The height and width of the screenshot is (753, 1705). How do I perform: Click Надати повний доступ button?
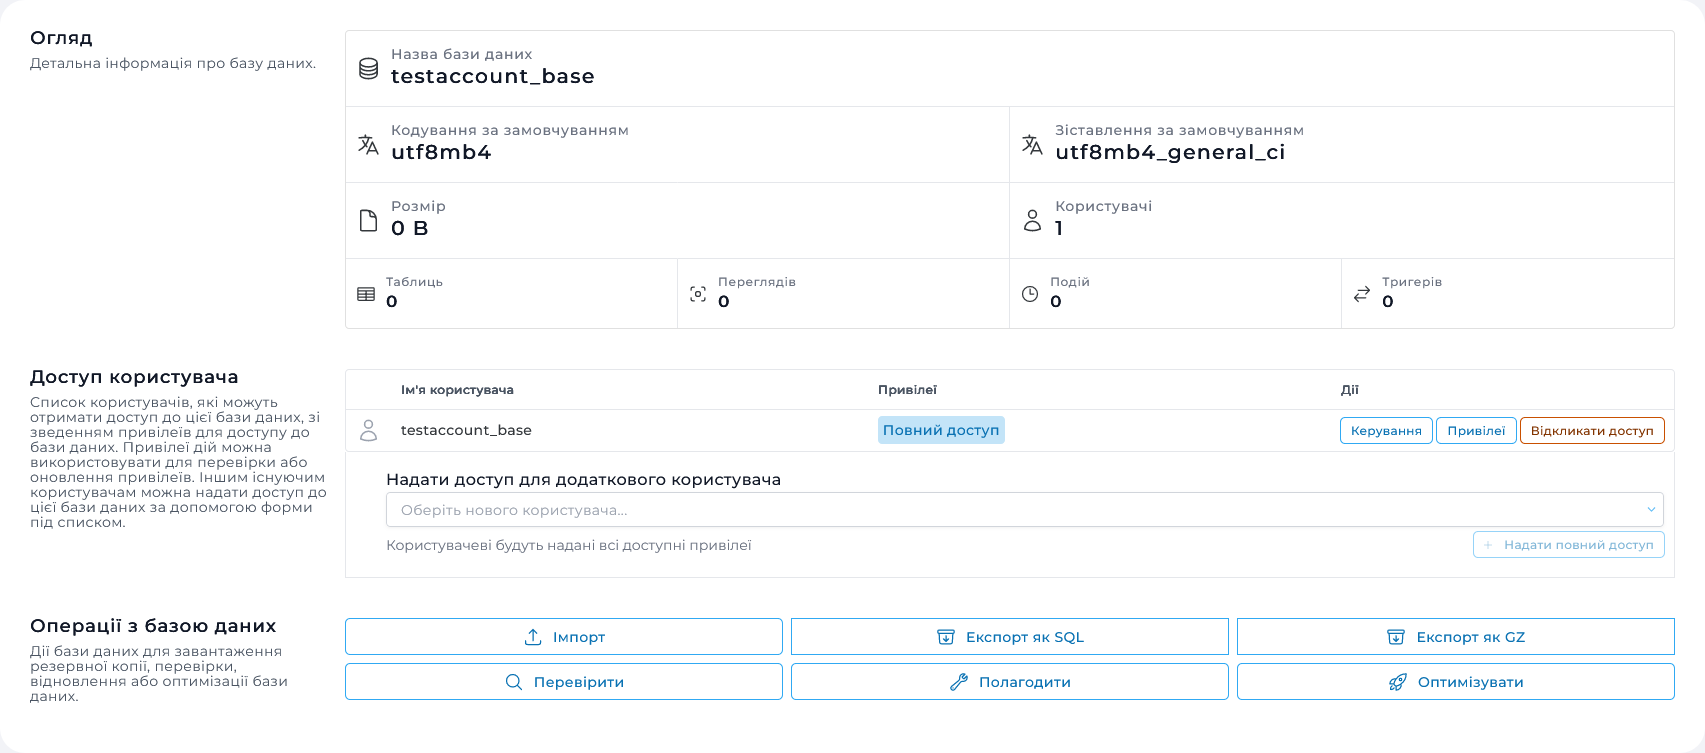[1568, 545]
